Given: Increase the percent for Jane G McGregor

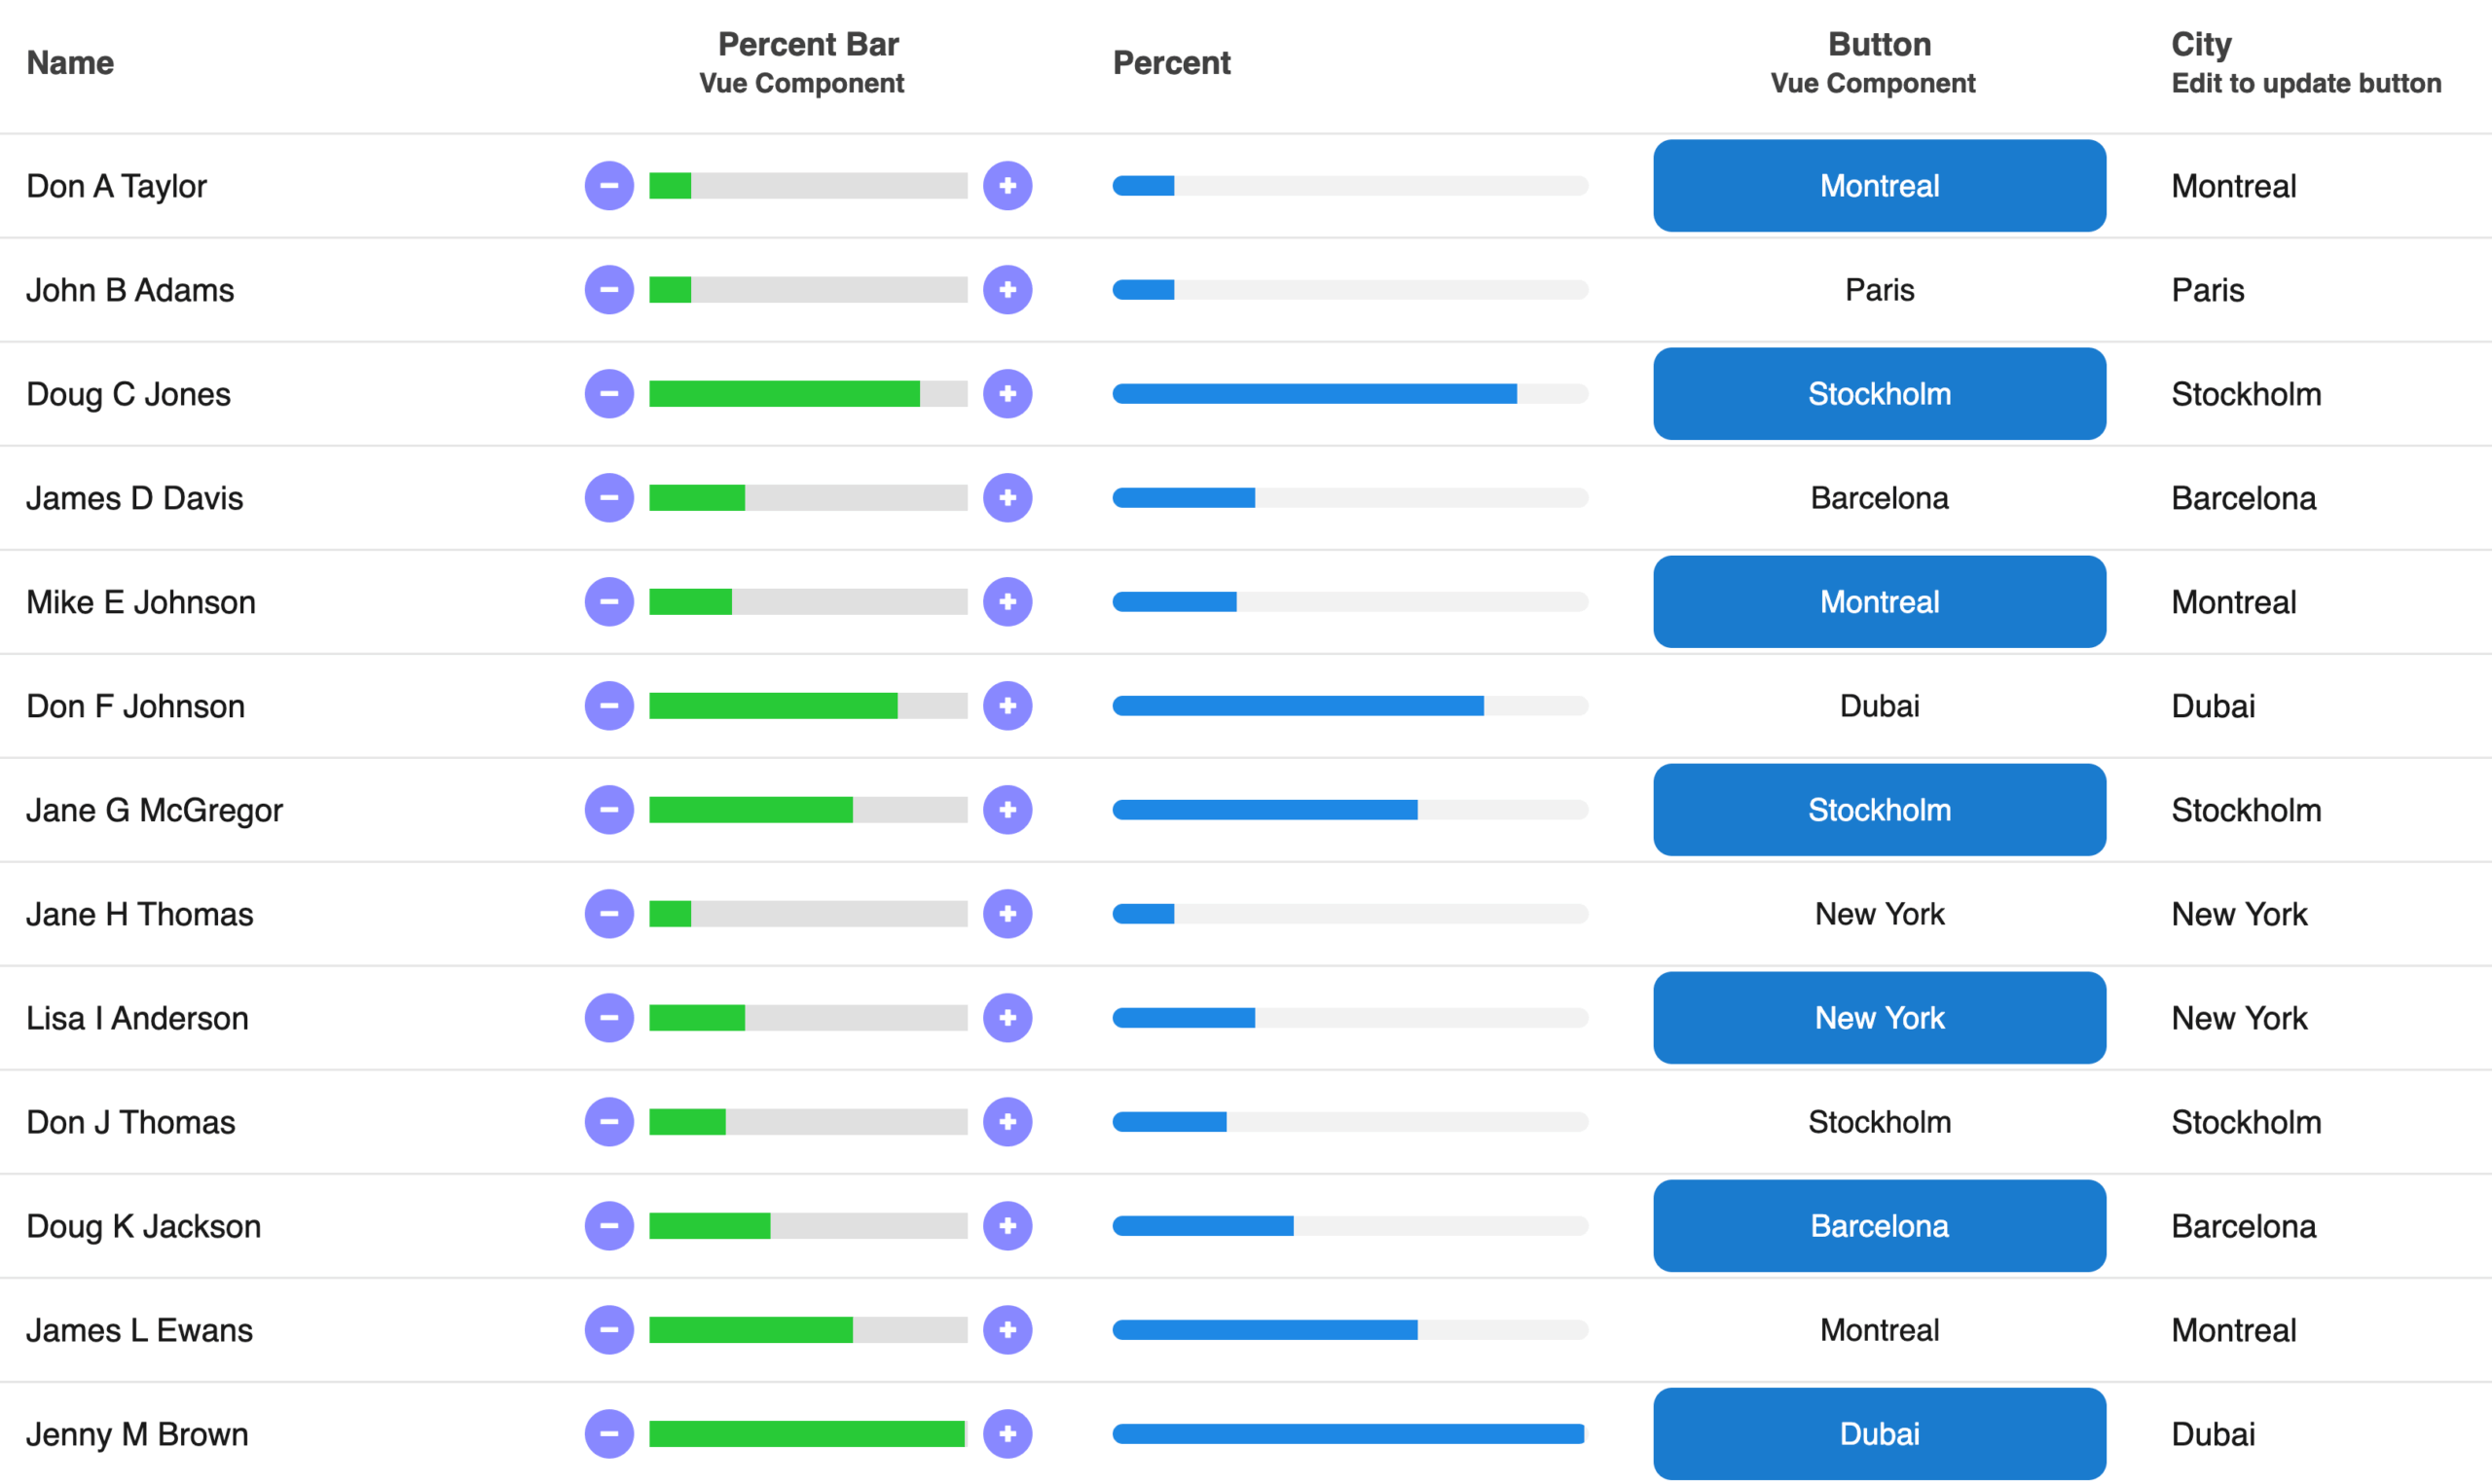Looking at the screenshot, I should 1007,810.
